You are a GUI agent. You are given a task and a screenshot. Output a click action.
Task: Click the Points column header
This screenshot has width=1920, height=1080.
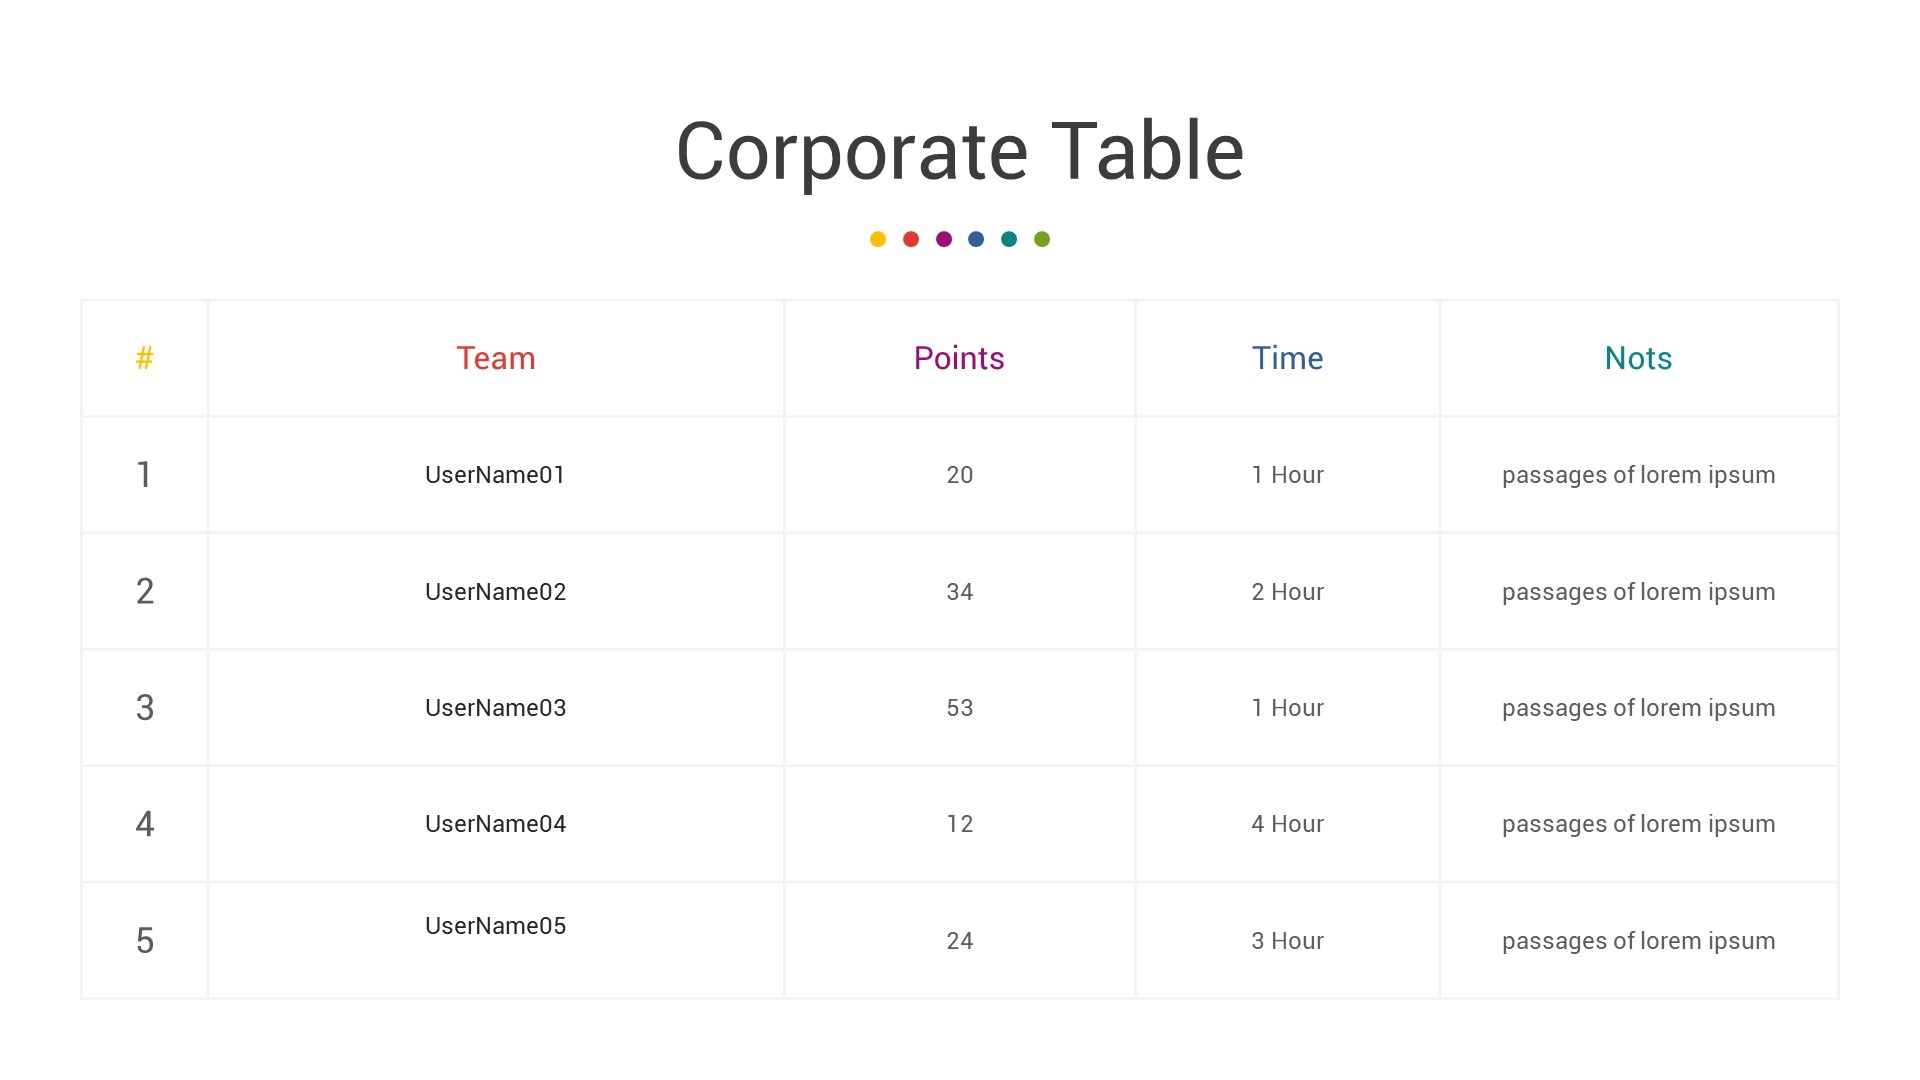point(959,358)
